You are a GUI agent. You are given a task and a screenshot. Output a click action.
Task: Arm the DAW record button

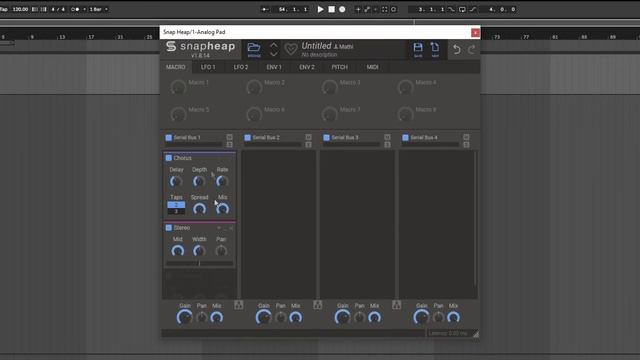click(x=342, y=9)
